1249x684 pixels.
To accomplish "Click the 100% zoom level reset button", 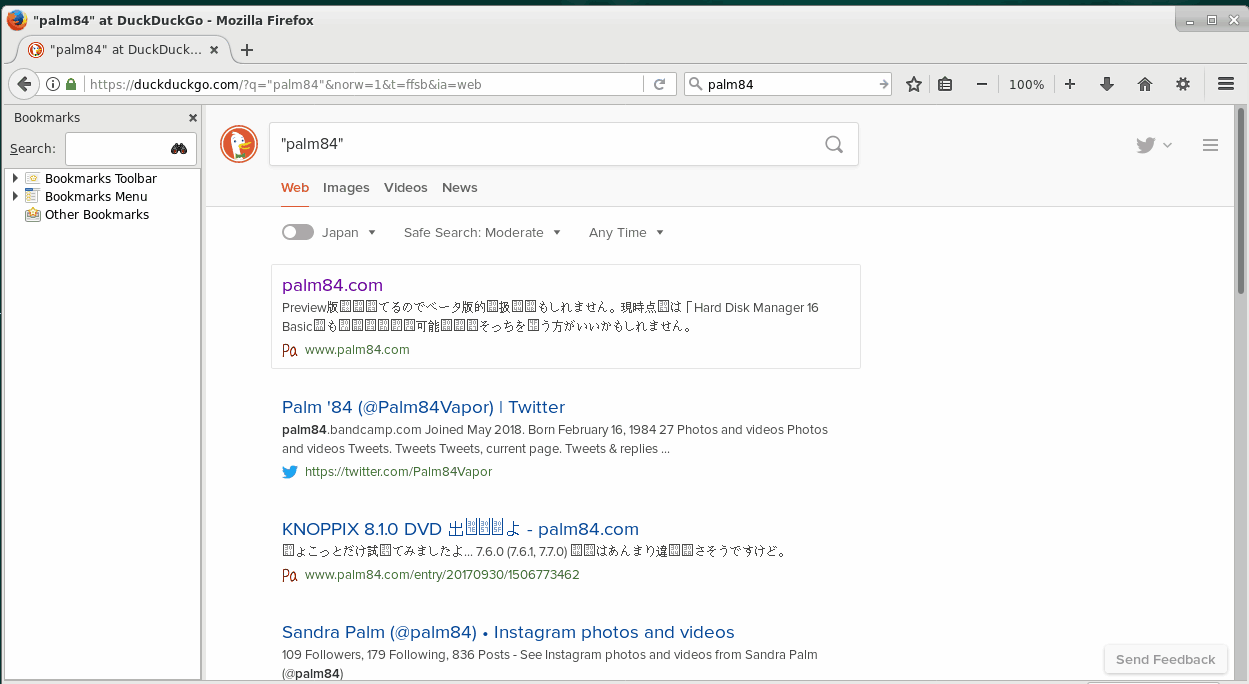I will (x=1026, y=85).
